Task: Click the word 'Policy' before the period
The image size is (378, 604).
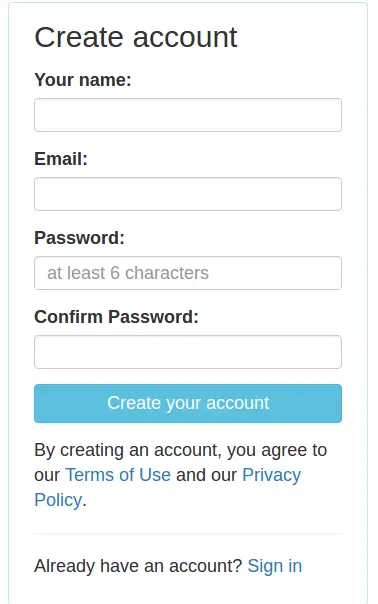Action: point(58,500)
